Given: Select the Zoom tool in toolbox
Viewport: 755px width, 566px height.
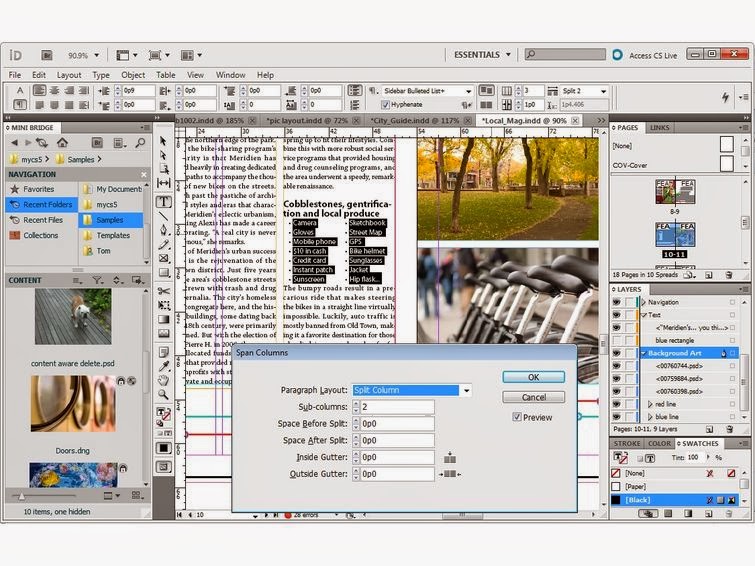Looking at the screenshot, I should click(x=164, y=395).
